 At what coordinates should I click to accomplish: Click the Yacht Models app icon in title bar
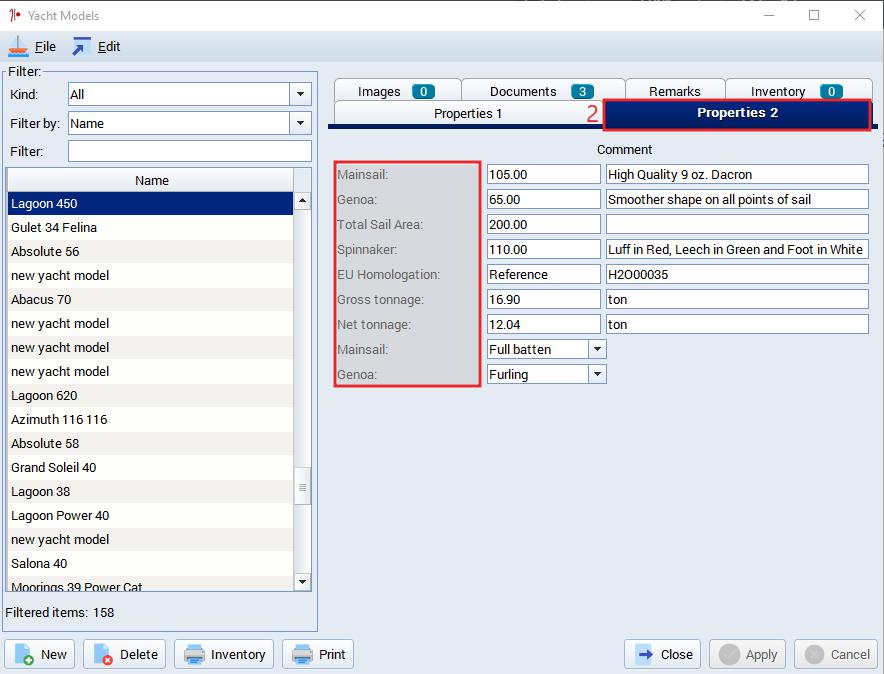tap(15, 15)
